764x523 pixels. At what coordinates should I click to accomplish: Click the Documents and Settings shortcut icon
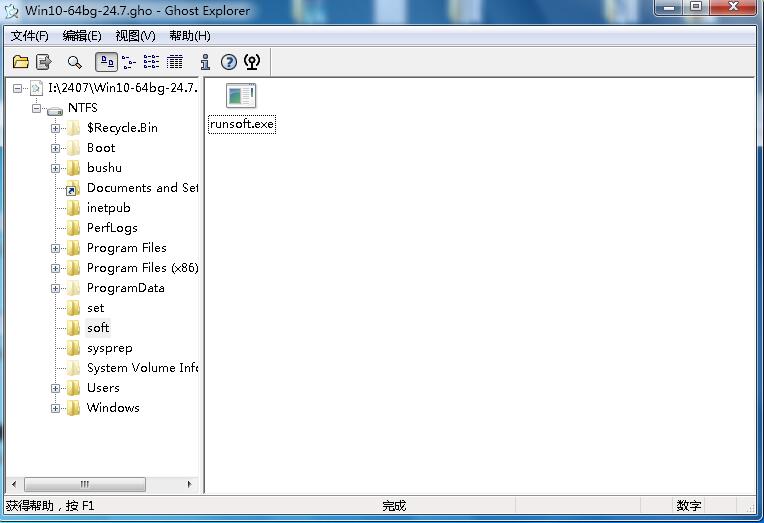point(73,188)
